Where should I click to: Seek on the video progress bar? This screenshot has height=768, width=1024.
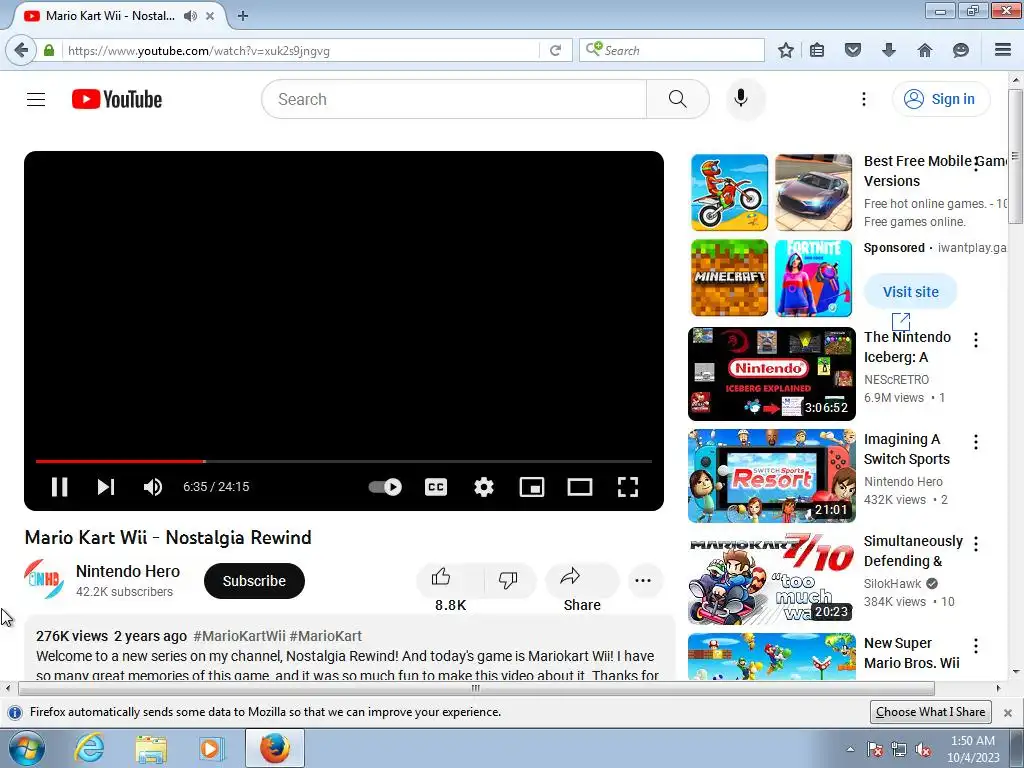click(x=344, y=461)
